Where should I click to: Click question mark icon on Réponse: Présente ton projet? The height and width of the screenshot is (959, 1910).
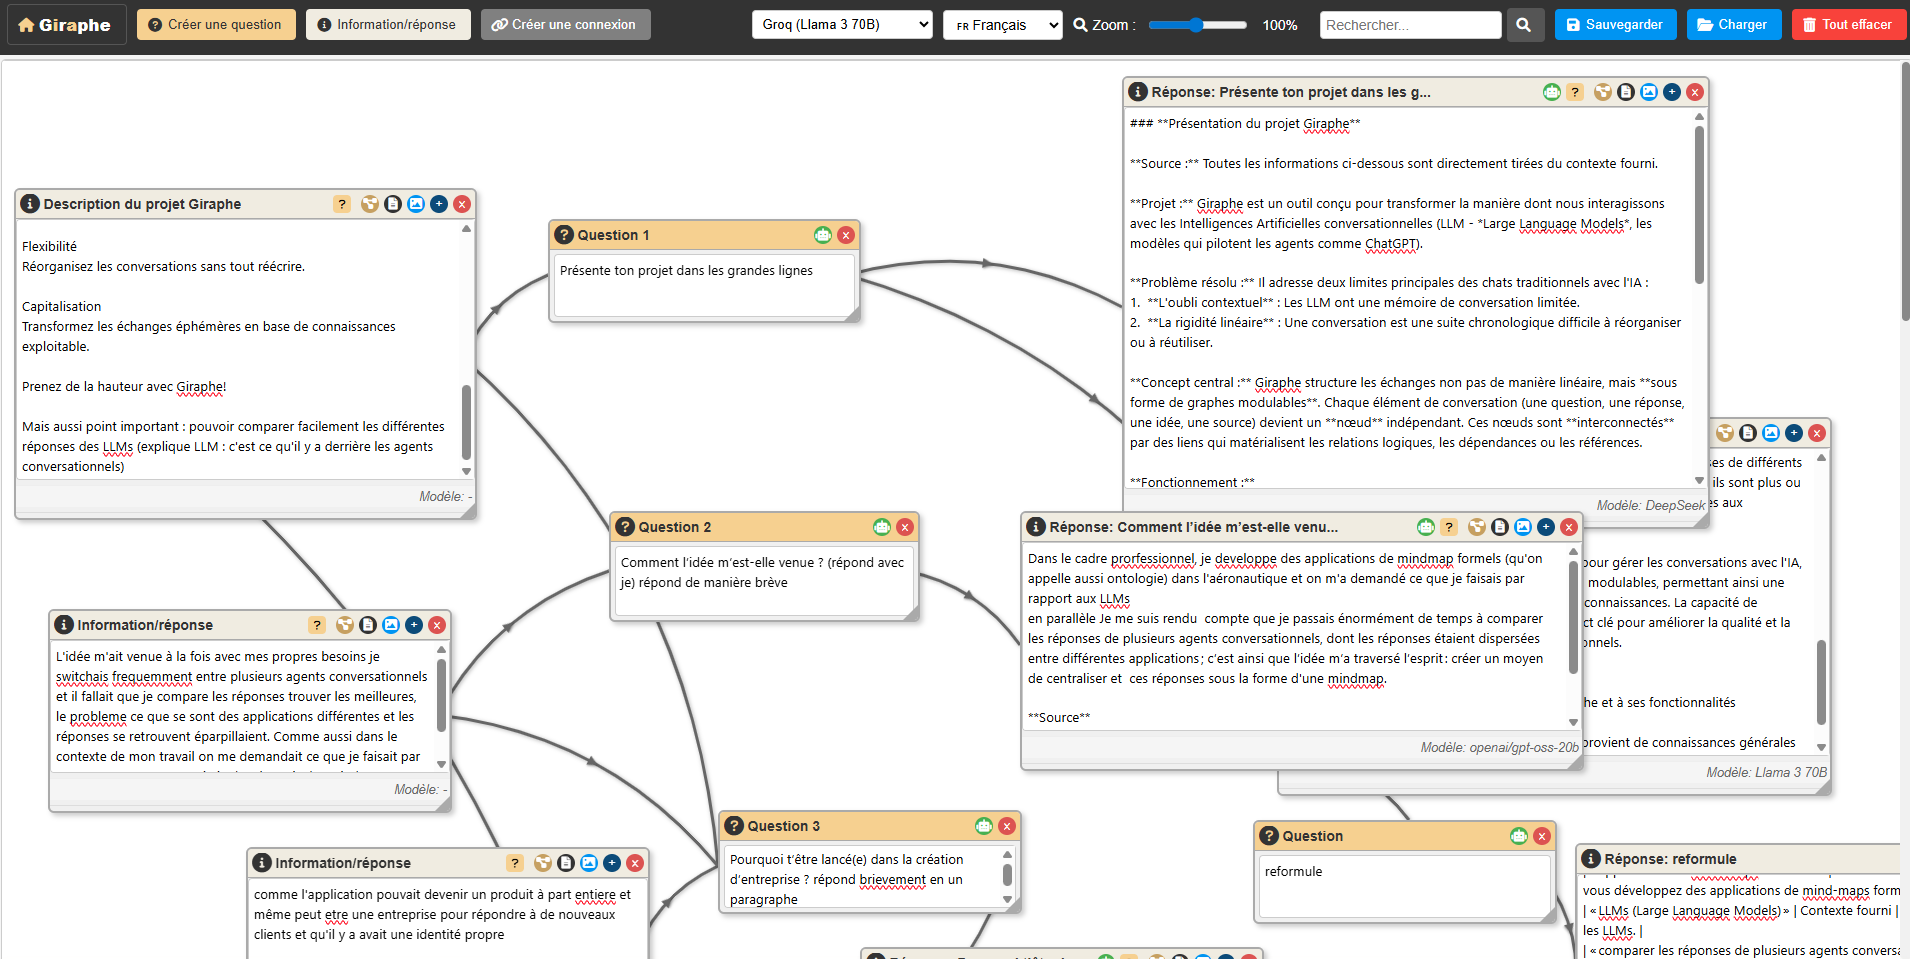tap(1575, 92)
